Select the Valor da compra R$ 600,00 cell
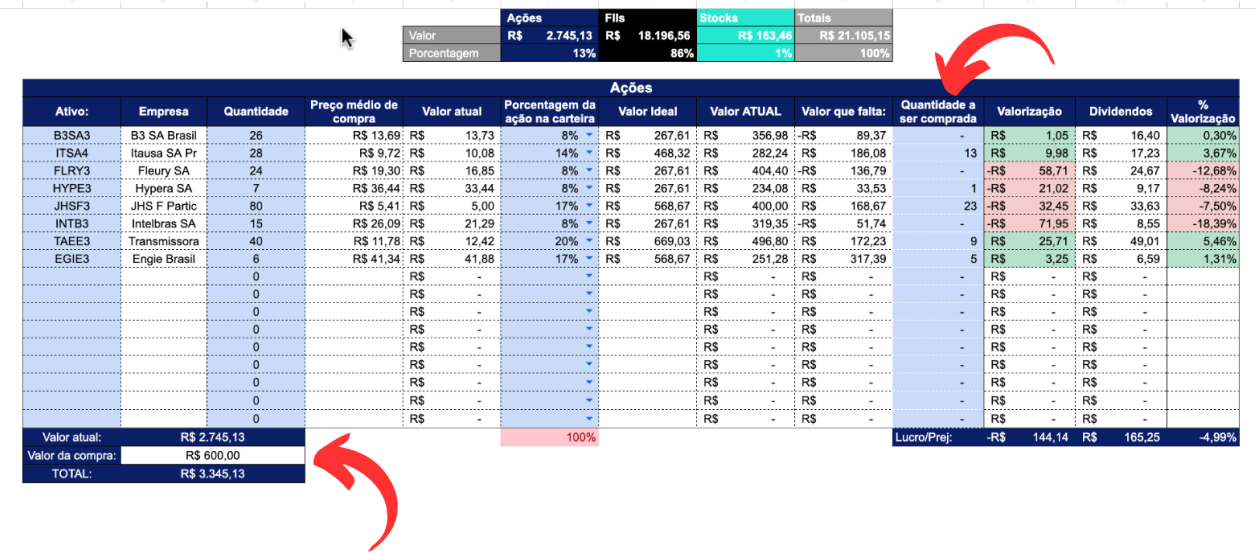 point(210,455)
